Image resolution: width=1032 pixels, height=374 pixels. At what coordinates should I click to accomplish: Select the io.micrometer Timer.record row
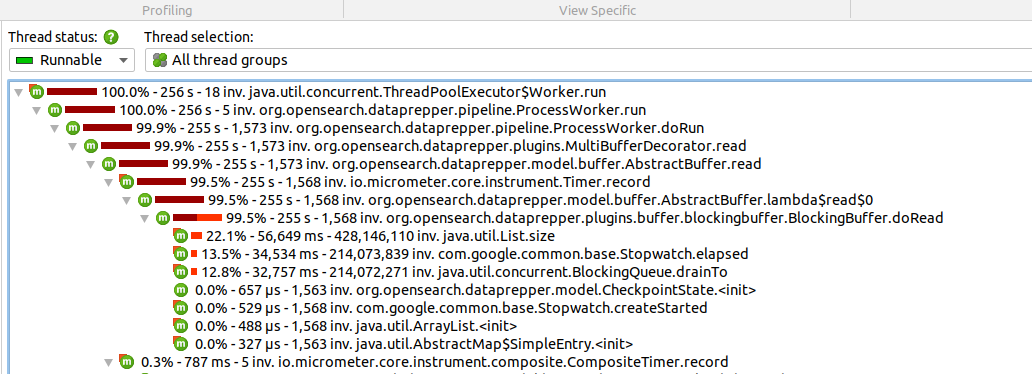click(x=420, y=182)
